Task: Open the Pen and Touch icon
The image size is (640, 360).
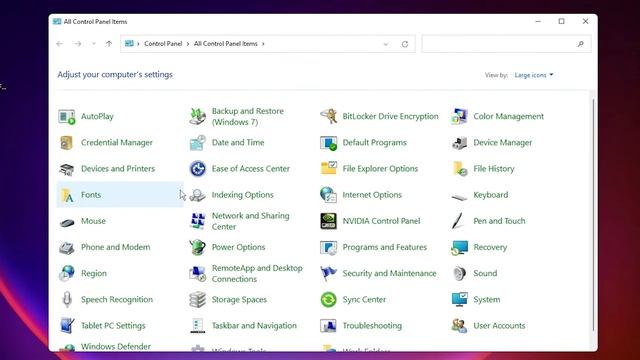Action: pos(458,221)
